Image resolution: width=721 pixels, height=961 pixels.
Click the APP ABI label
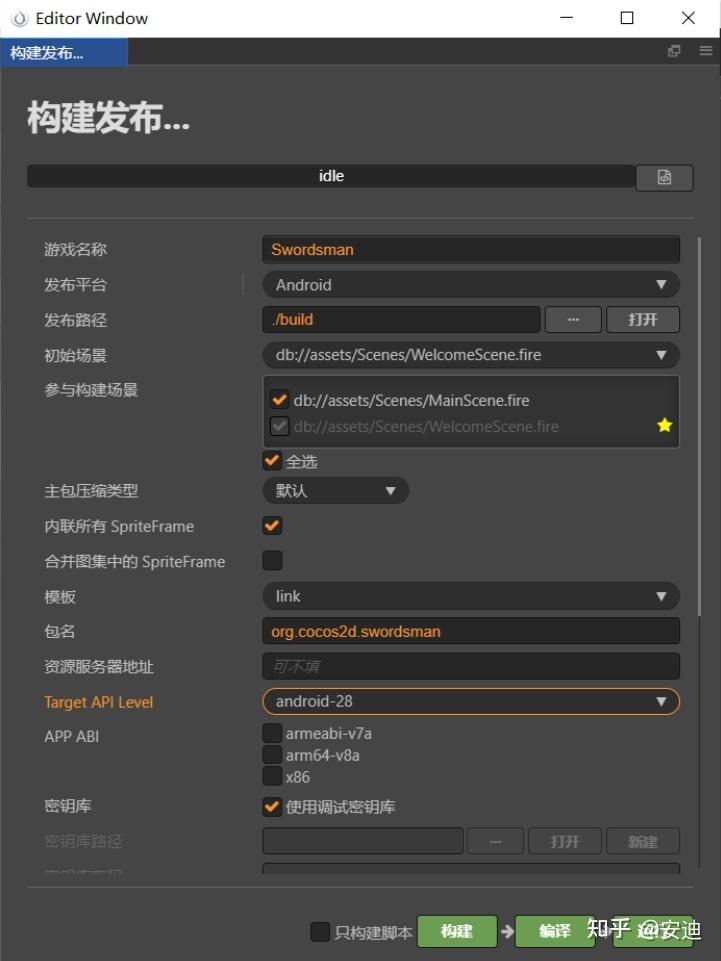point(71,737)
